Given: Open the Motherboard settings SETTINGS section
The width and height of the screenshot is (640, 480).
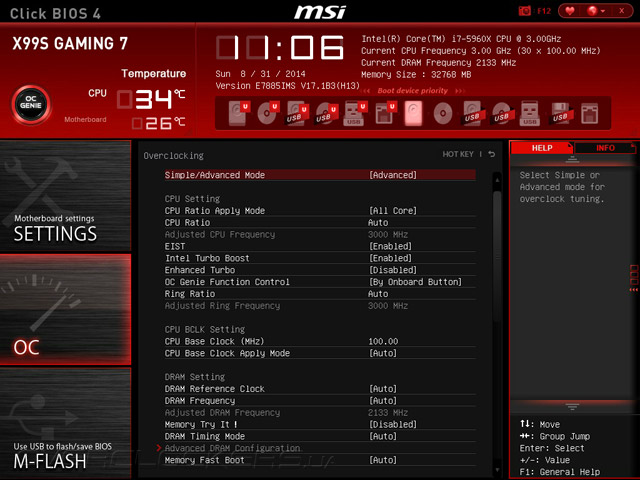Looking at the screenshot, I should point(66,196).
